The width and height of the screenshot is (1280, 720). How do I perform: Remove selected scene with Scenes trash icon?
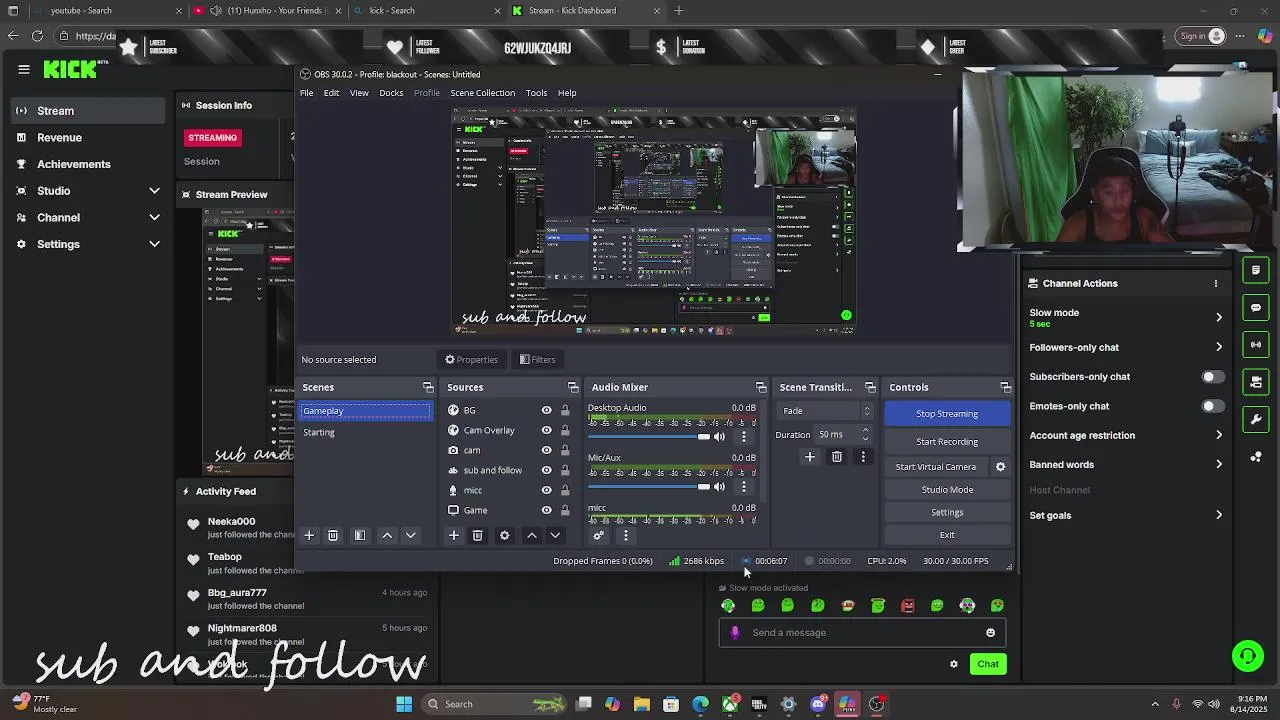tap(333, 536)
